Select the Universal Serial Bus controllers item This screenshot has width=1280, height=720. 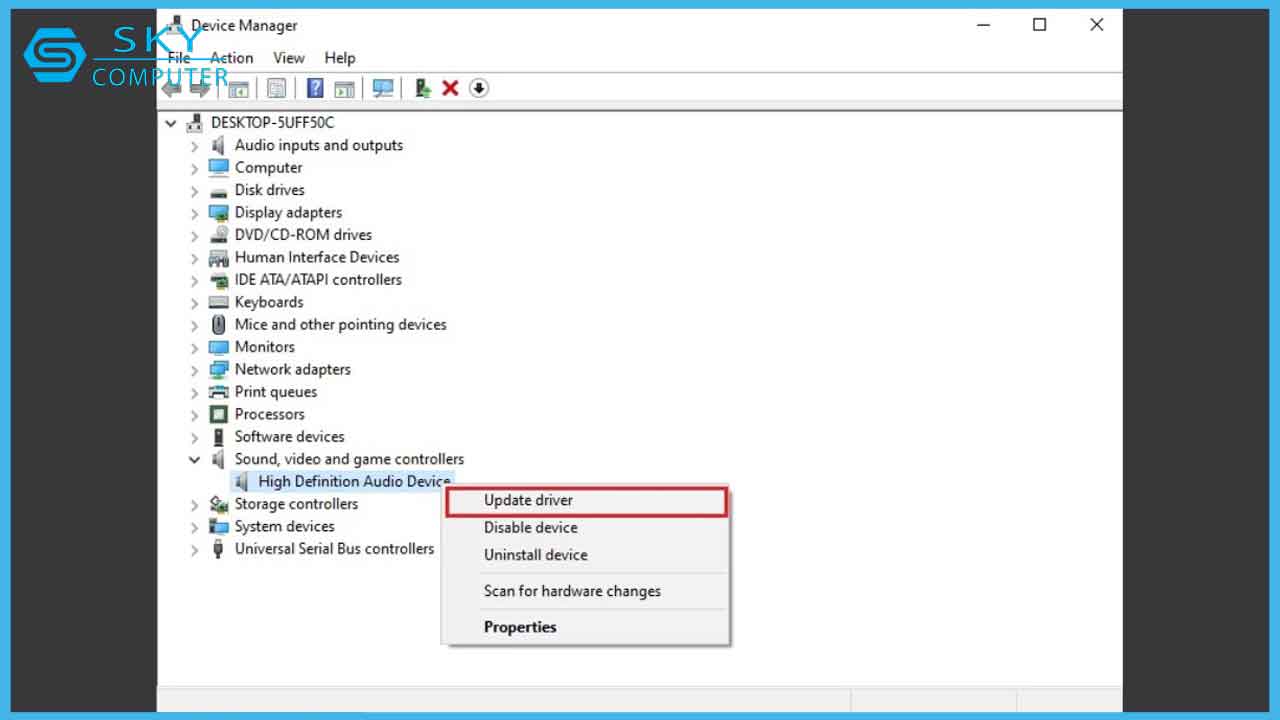tap(334, 549)
